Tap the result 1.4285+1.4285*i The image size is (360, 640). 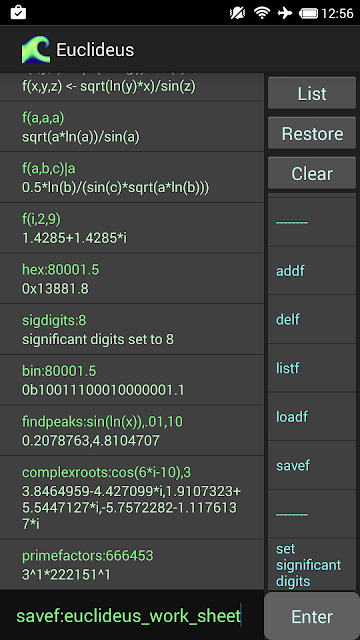(x=74, y=238)
